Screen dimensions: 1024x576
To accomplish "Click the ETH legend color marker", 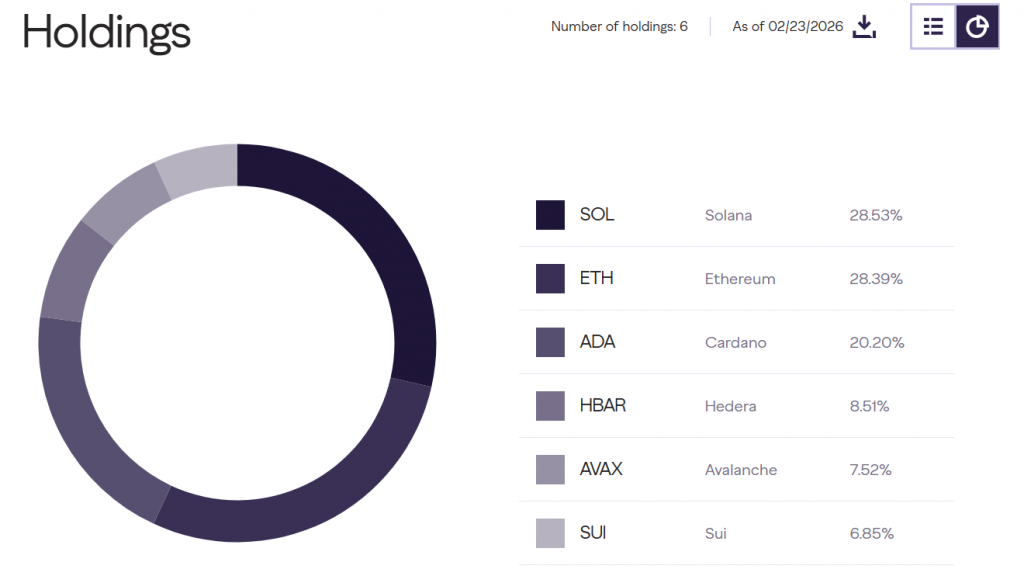I will [x=550, y=278].
